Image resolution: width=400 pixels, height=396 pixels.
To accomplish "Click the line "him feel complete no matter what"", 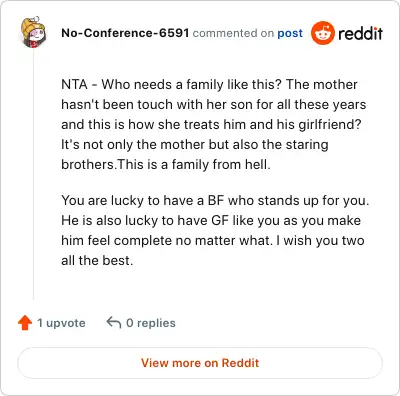I will (213, 241).
